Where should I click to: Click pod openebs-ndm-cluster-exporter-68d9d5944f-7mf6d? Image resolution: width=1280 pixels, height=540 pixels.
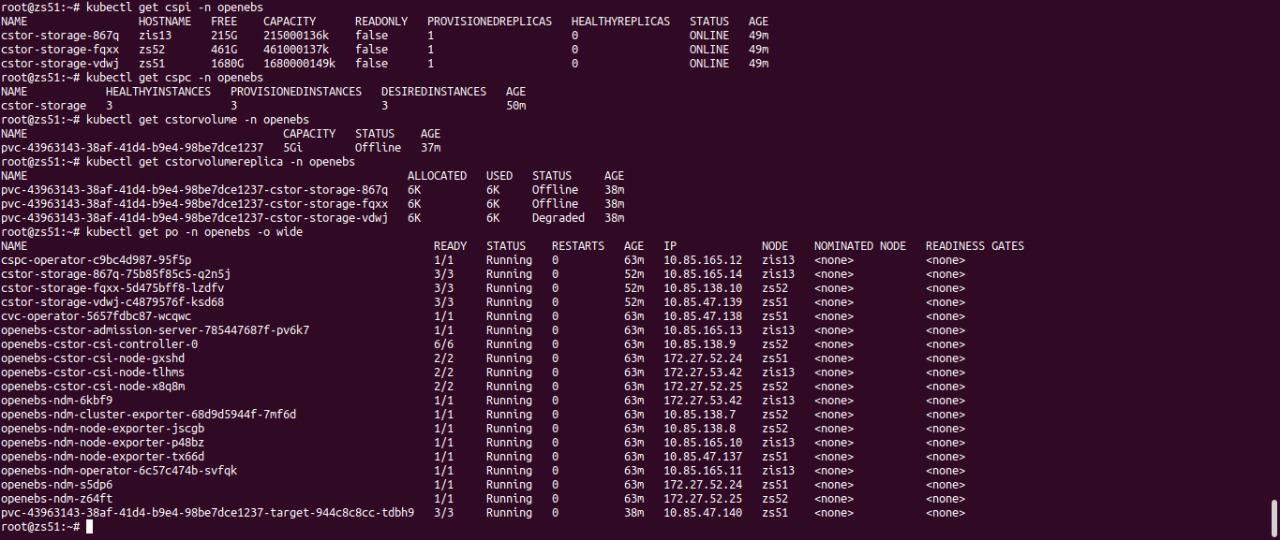point(149,413)
